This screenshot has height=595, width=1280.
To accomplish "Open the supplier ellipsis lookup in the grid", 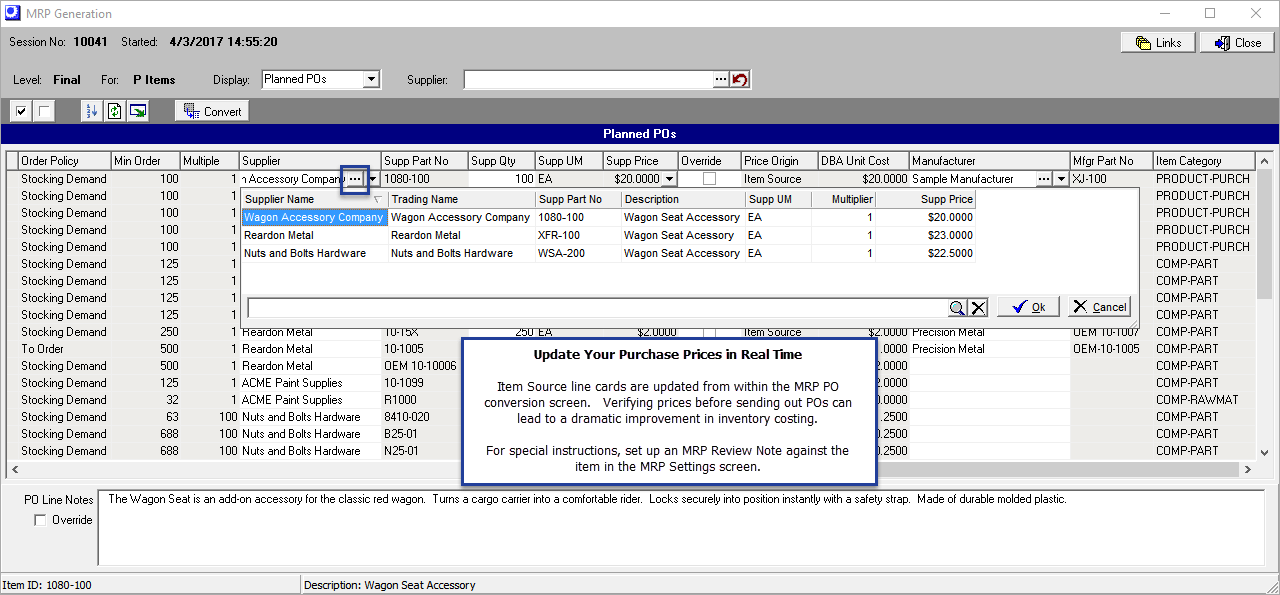I will (356, 178).
